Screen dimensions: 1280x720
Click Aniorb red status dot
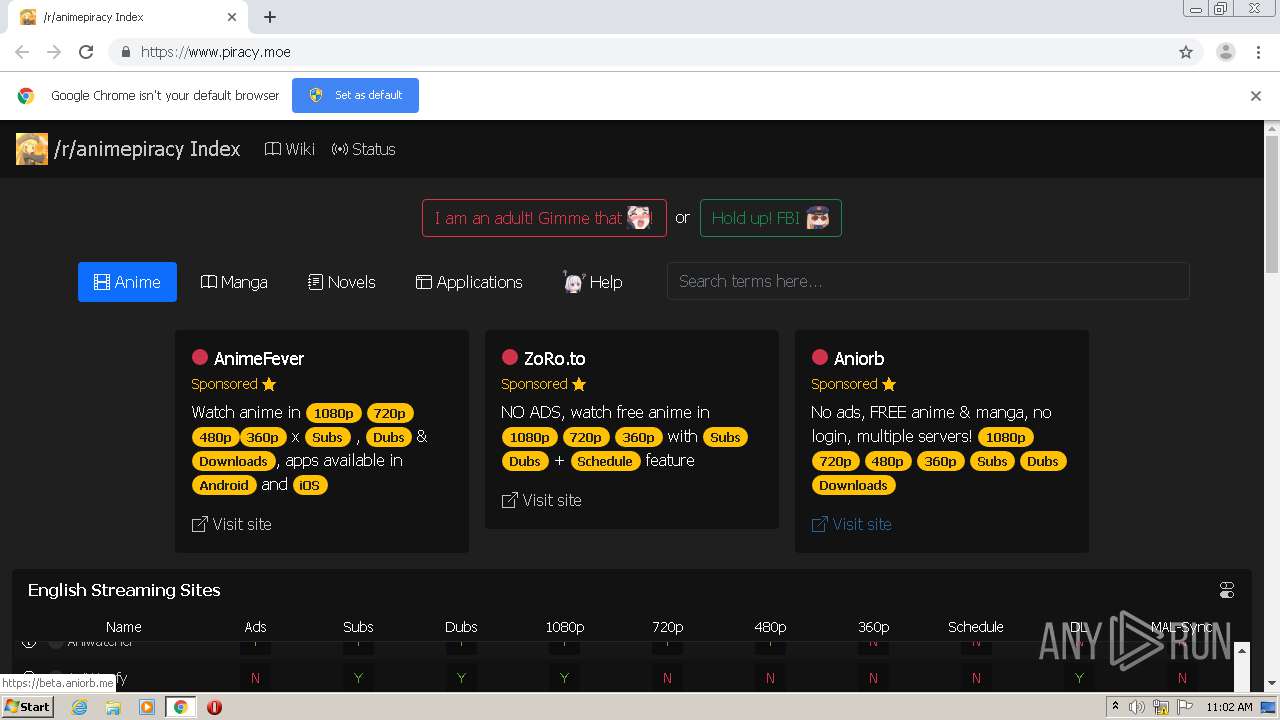coord(819,357)
